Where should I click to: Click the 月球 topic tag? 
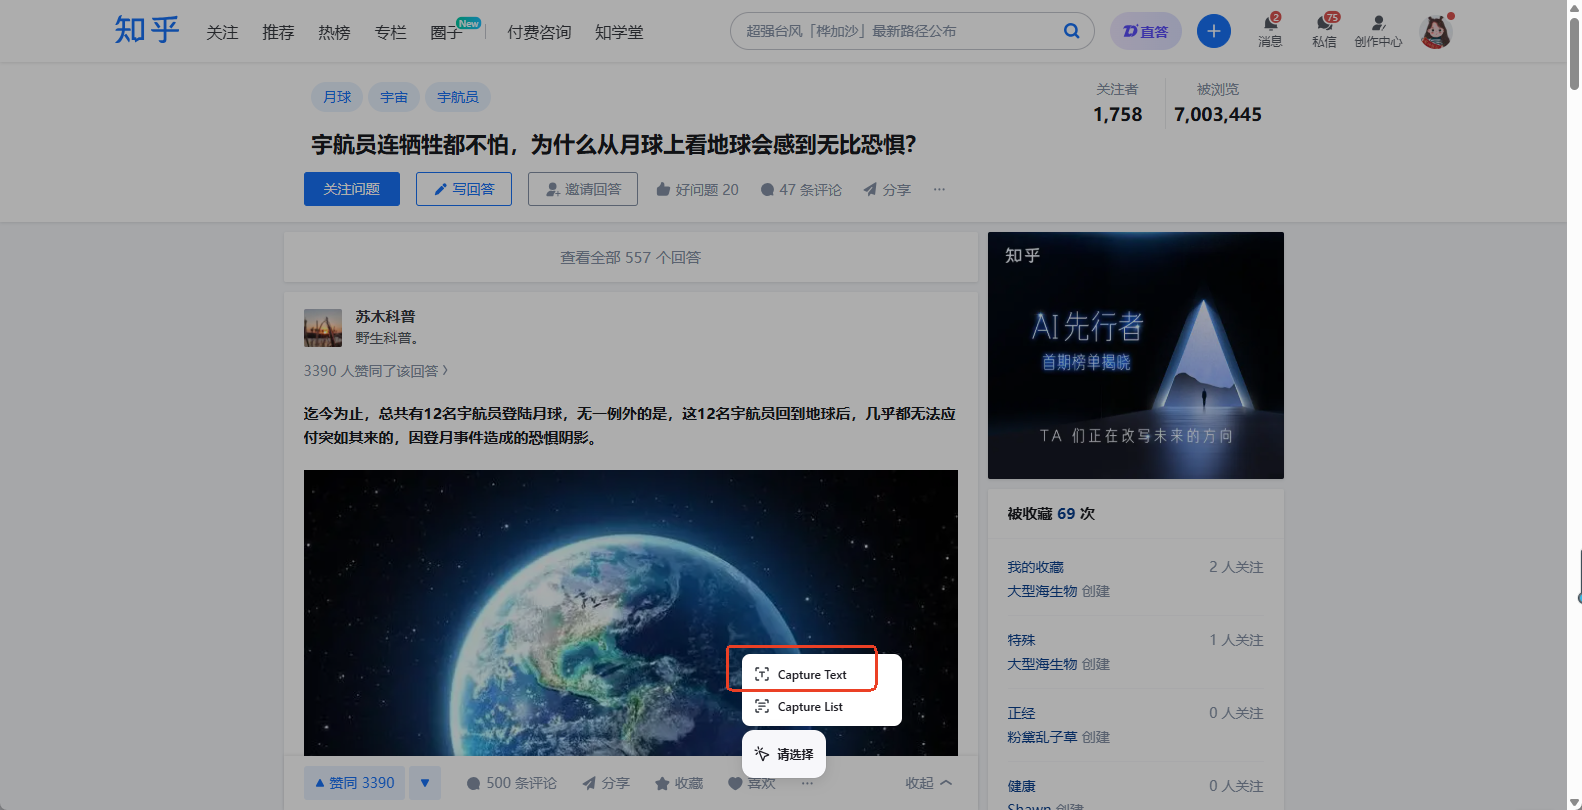(x=337, y=97)
